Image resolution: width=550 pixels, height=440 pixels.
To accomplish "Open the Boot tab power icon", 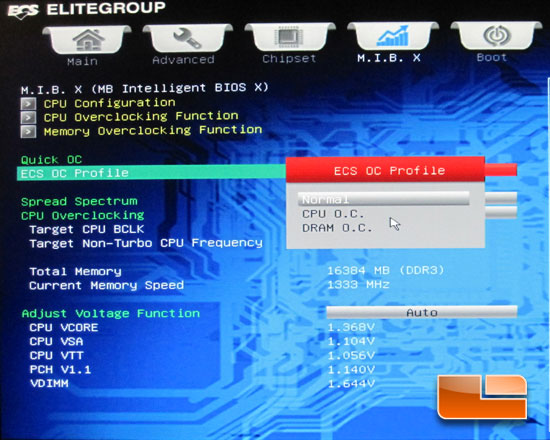I will click(497, 35).
